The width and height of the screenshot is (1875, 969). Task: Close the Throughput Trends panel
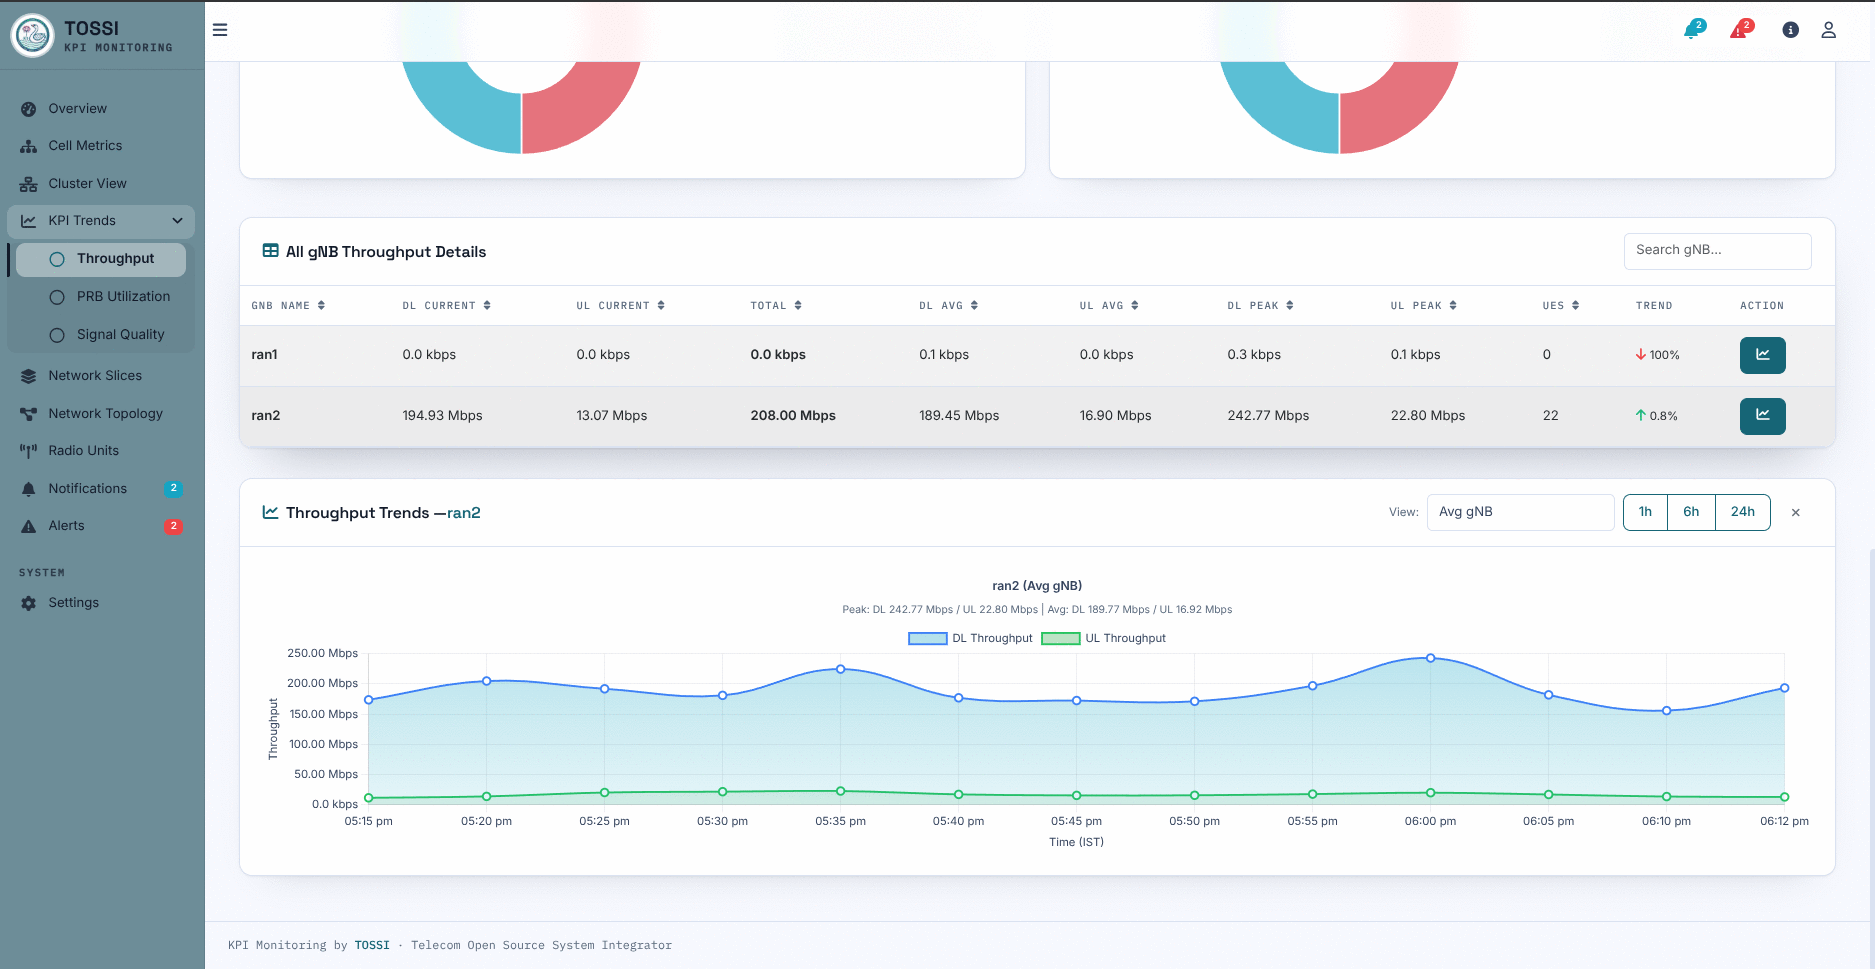pos(1795,513)
